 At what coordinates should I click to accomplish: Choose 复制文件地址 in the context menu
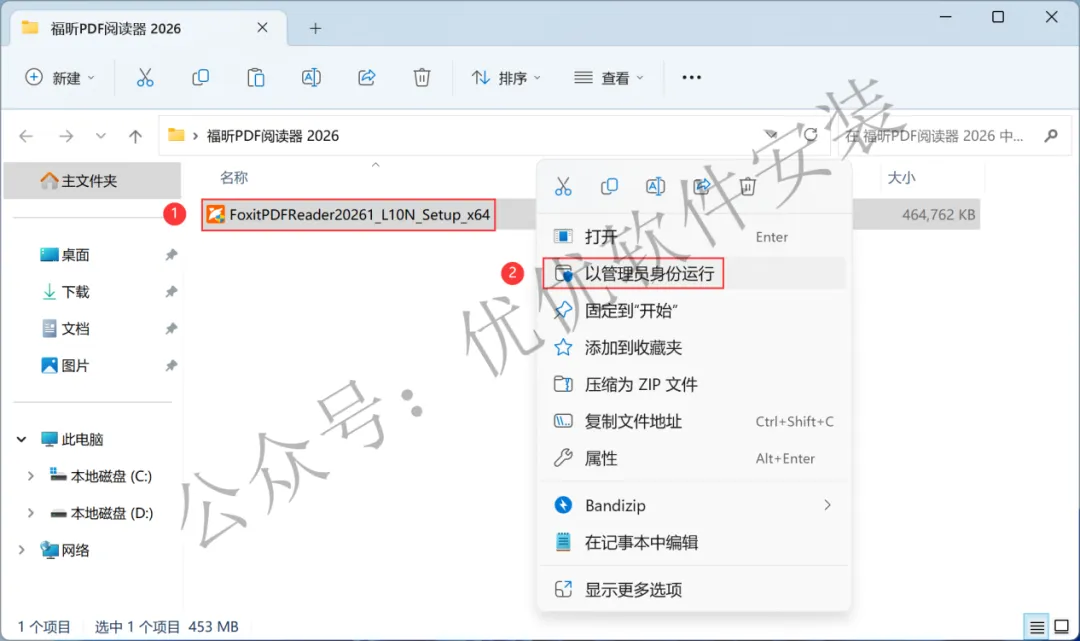click(694, 421)
